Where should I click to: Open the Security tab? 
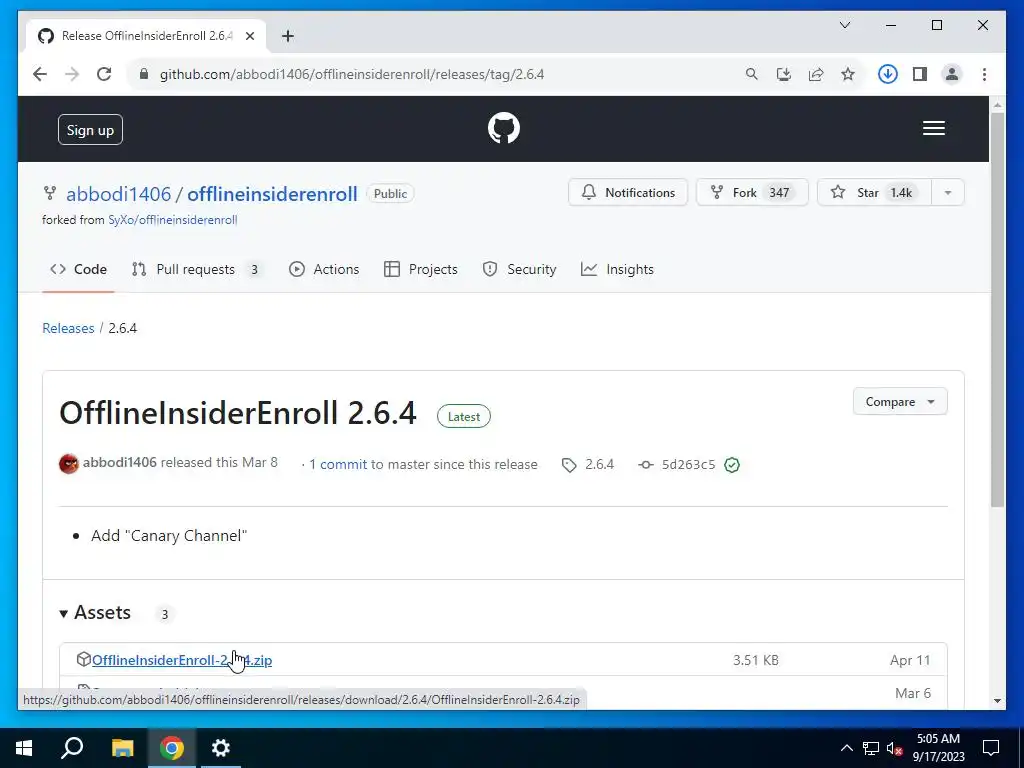coord(519,269)
